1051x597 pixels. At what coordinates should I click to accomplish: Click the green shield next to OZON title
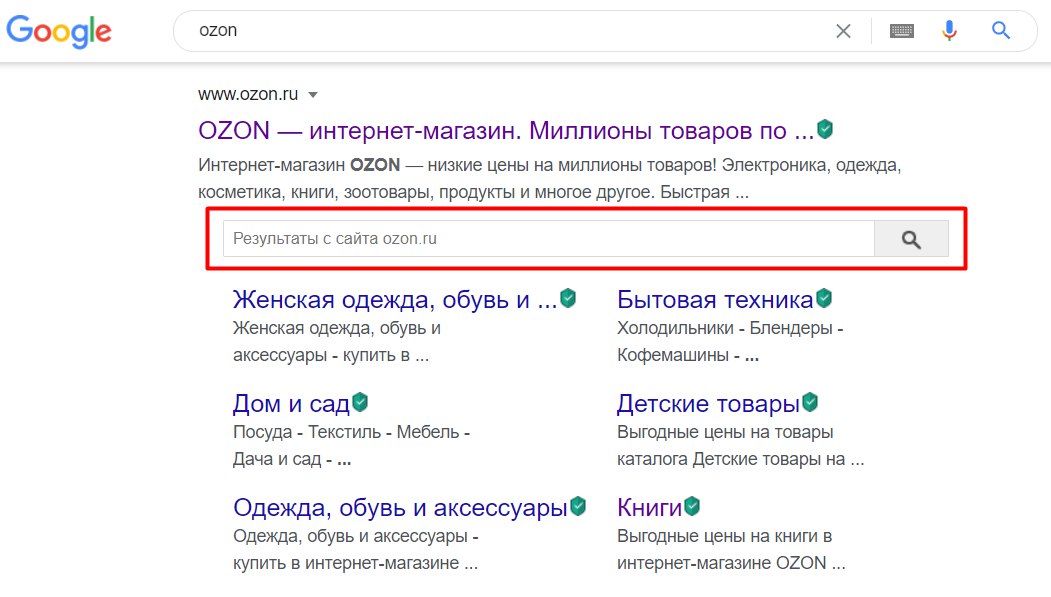[x=825, y=129]
